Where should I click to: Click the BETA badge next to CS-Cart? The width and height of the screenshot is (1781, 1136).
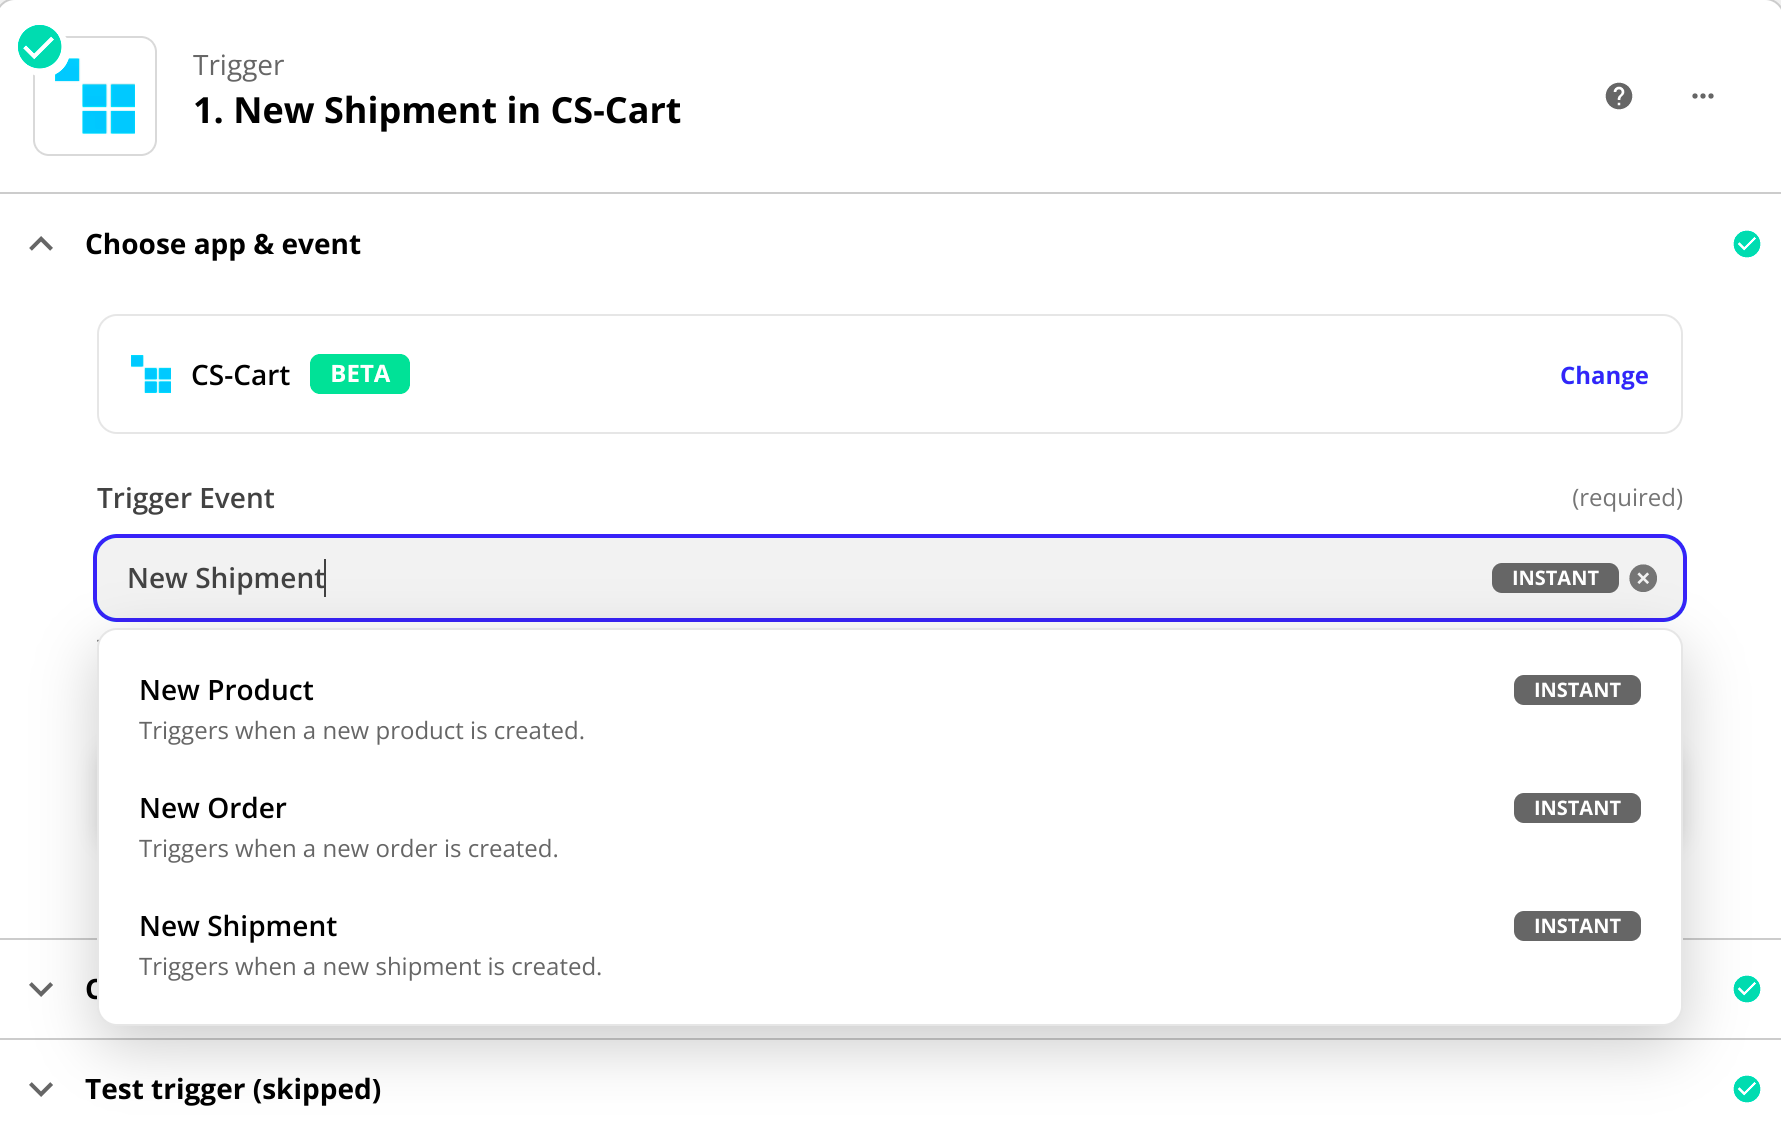point(360,374)
